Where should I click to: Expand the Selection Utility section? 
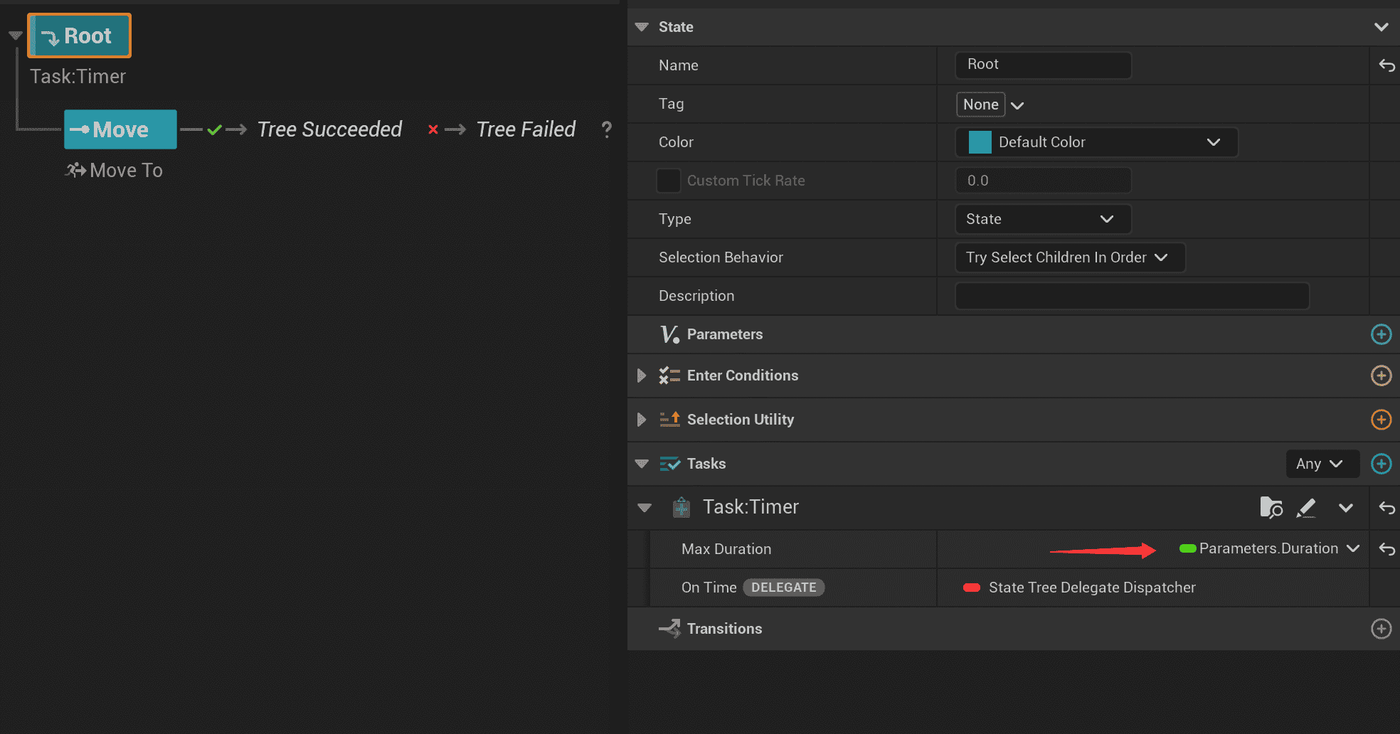[x=642, y=420]
